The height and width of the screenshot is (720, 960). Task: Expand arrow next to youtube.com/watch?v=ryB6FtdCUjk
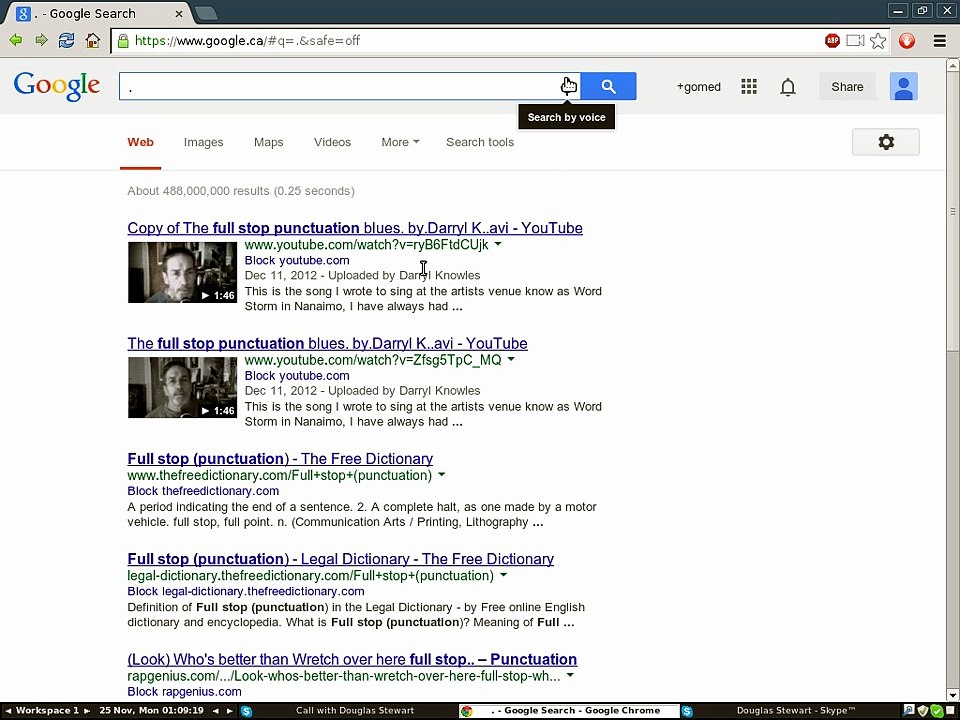coord(498,244)
